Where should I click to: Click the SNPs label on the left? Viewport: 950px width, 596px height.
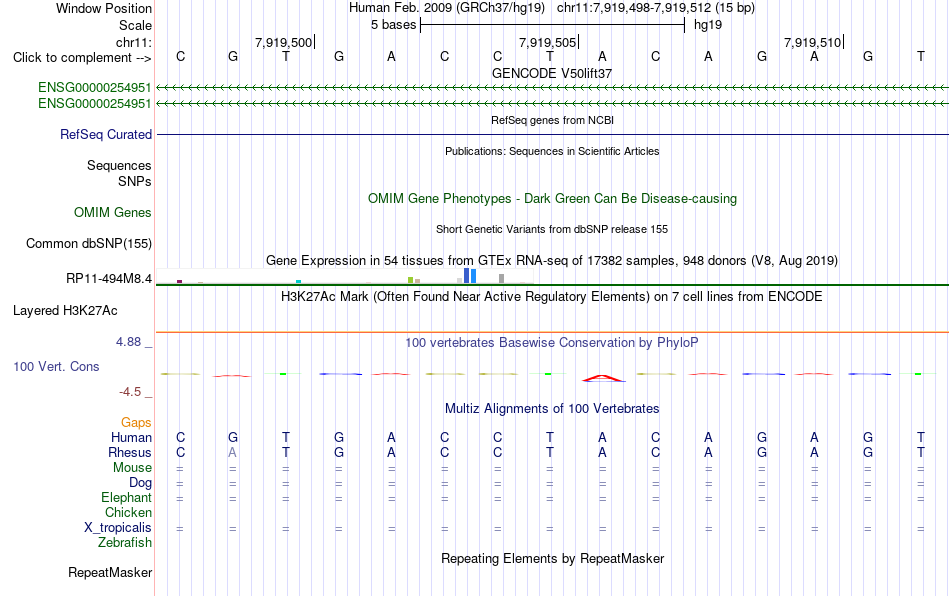point(135,181)
